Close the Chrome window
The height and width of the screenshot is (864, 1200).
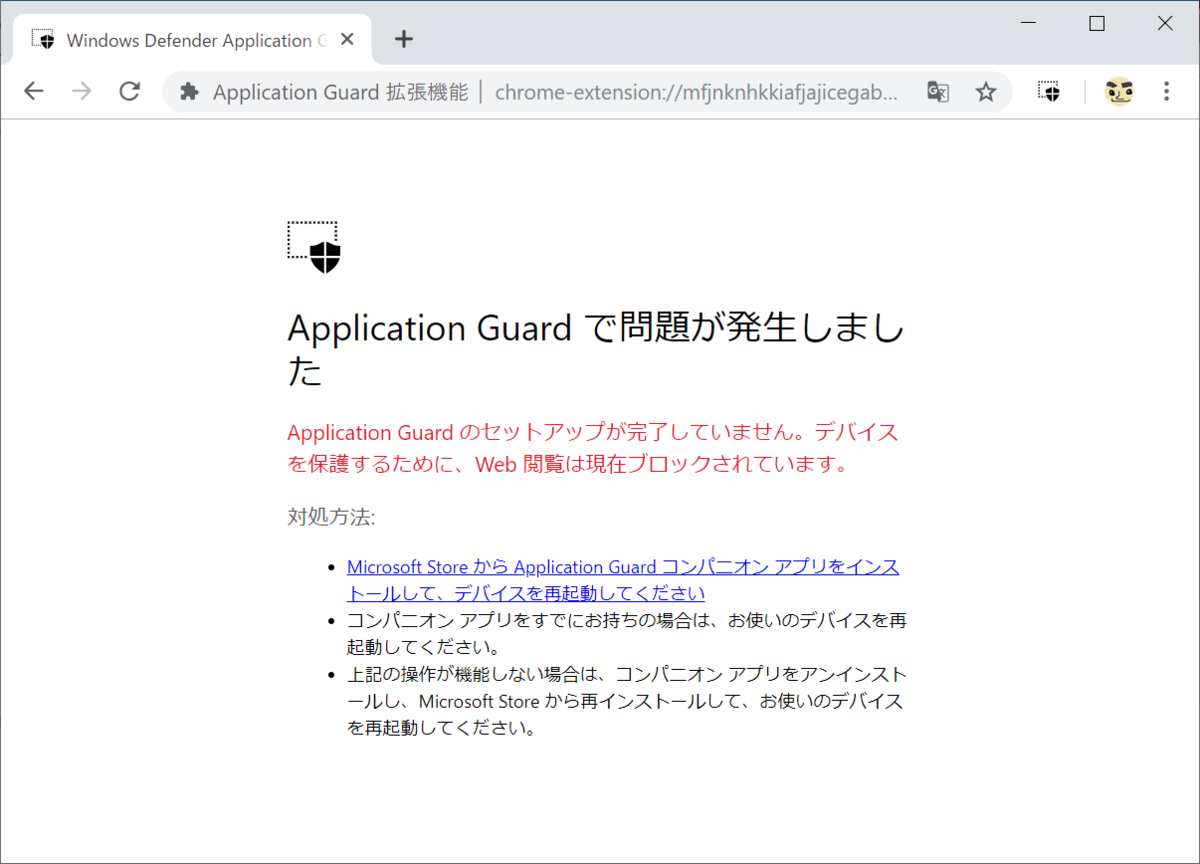pos(1165,23)
